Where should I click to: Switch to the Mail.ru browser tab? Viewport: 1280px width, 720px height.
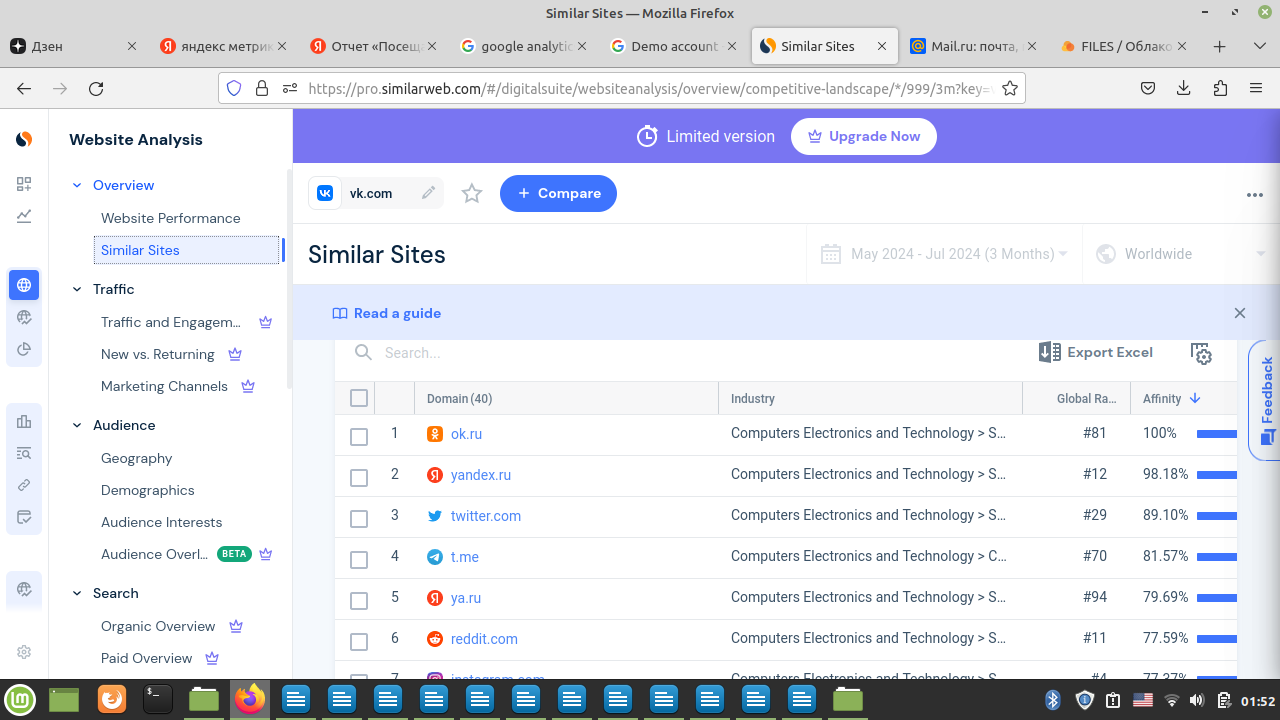coord(973,46)
